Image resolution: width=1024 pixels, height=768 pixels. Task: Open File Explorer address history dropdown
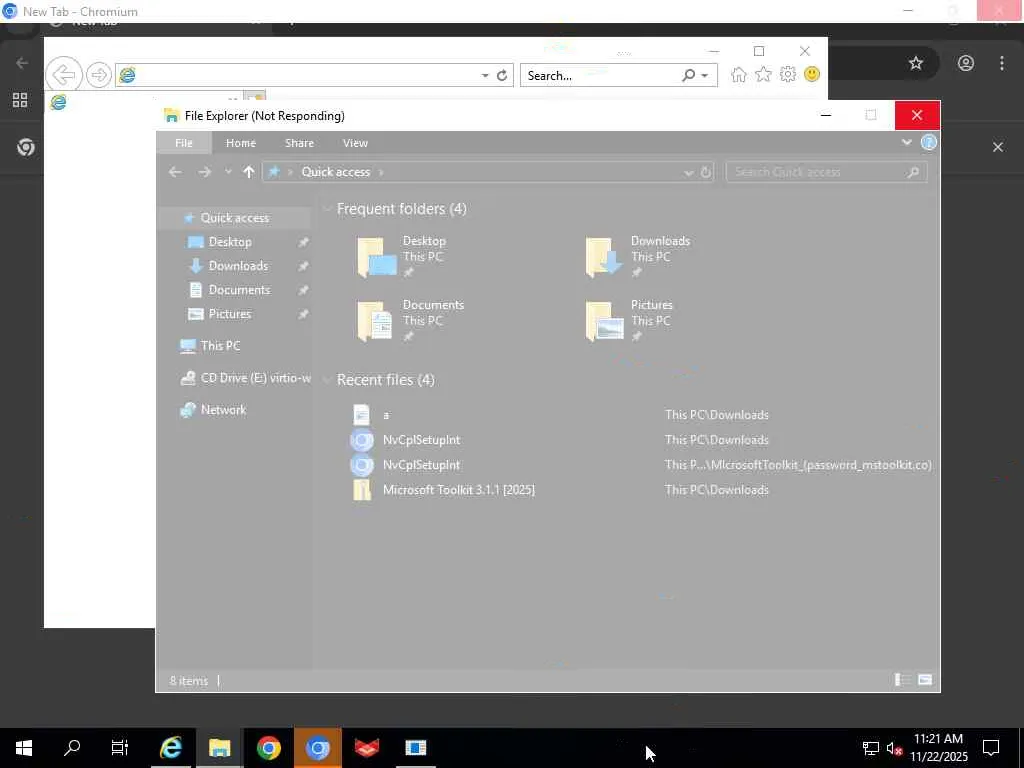point(688,172)
